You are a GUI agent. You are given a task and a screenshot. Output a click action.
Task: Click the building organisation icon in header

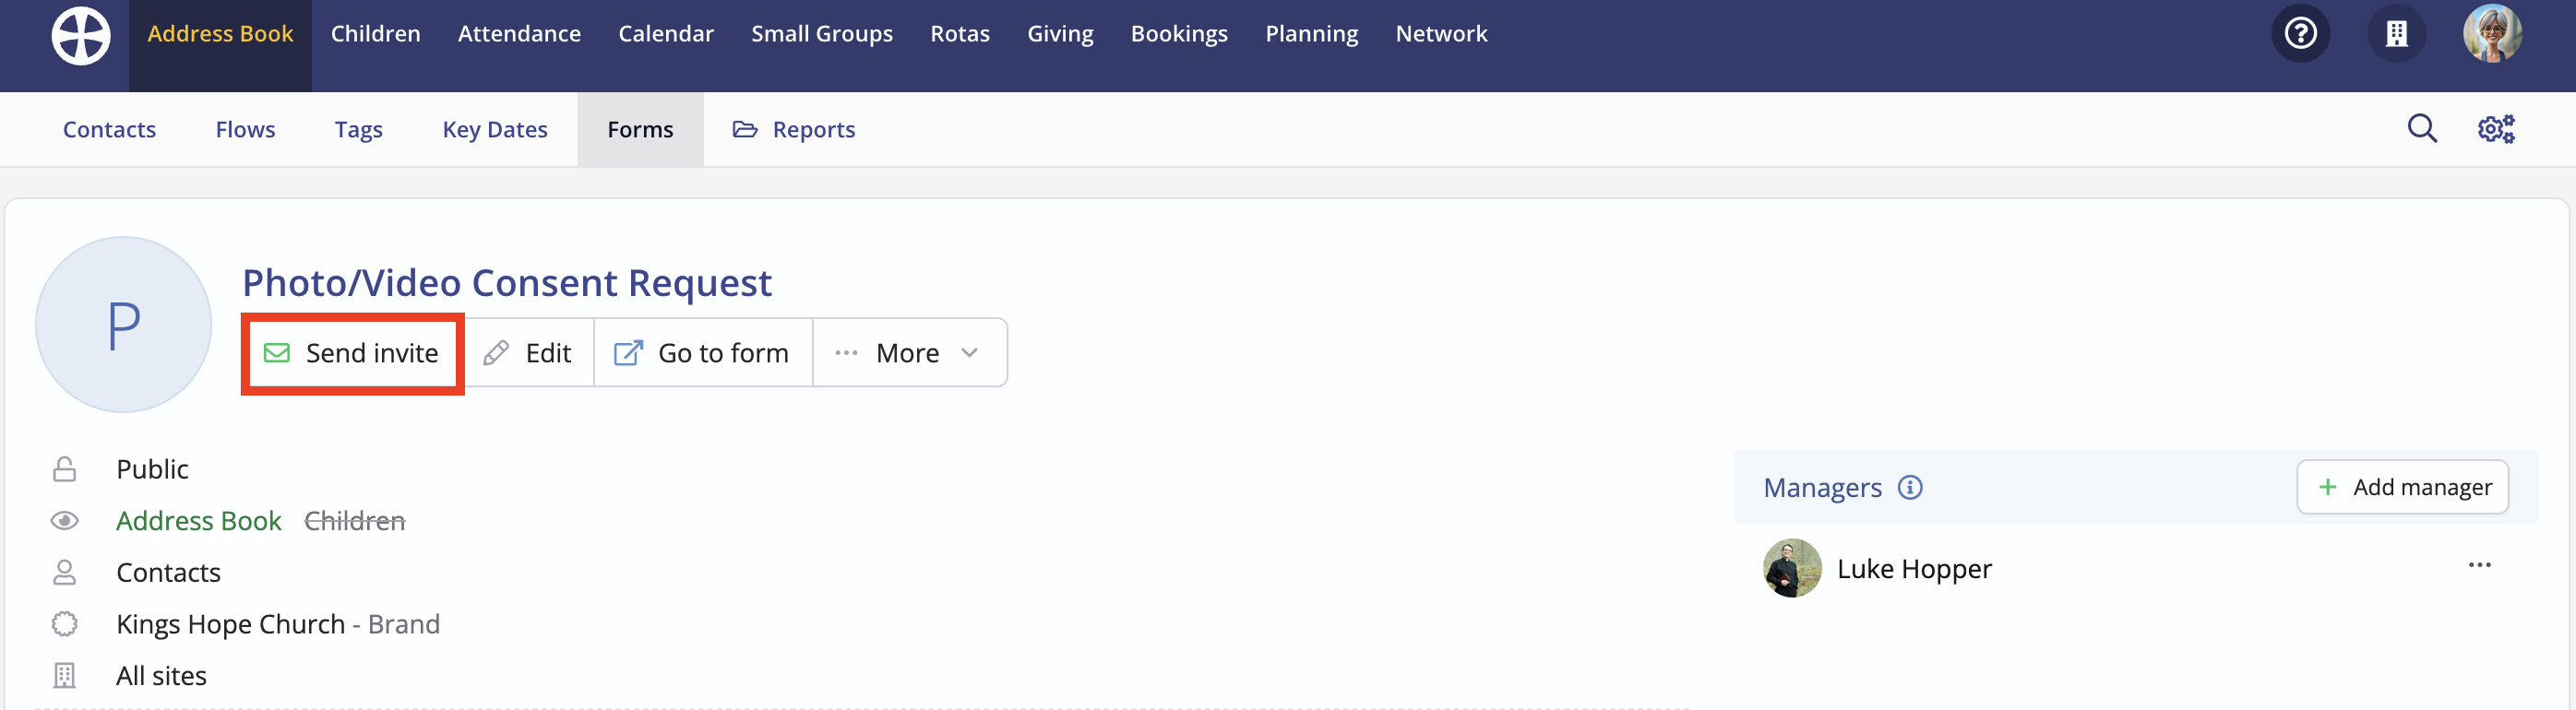click(2396, 34)
